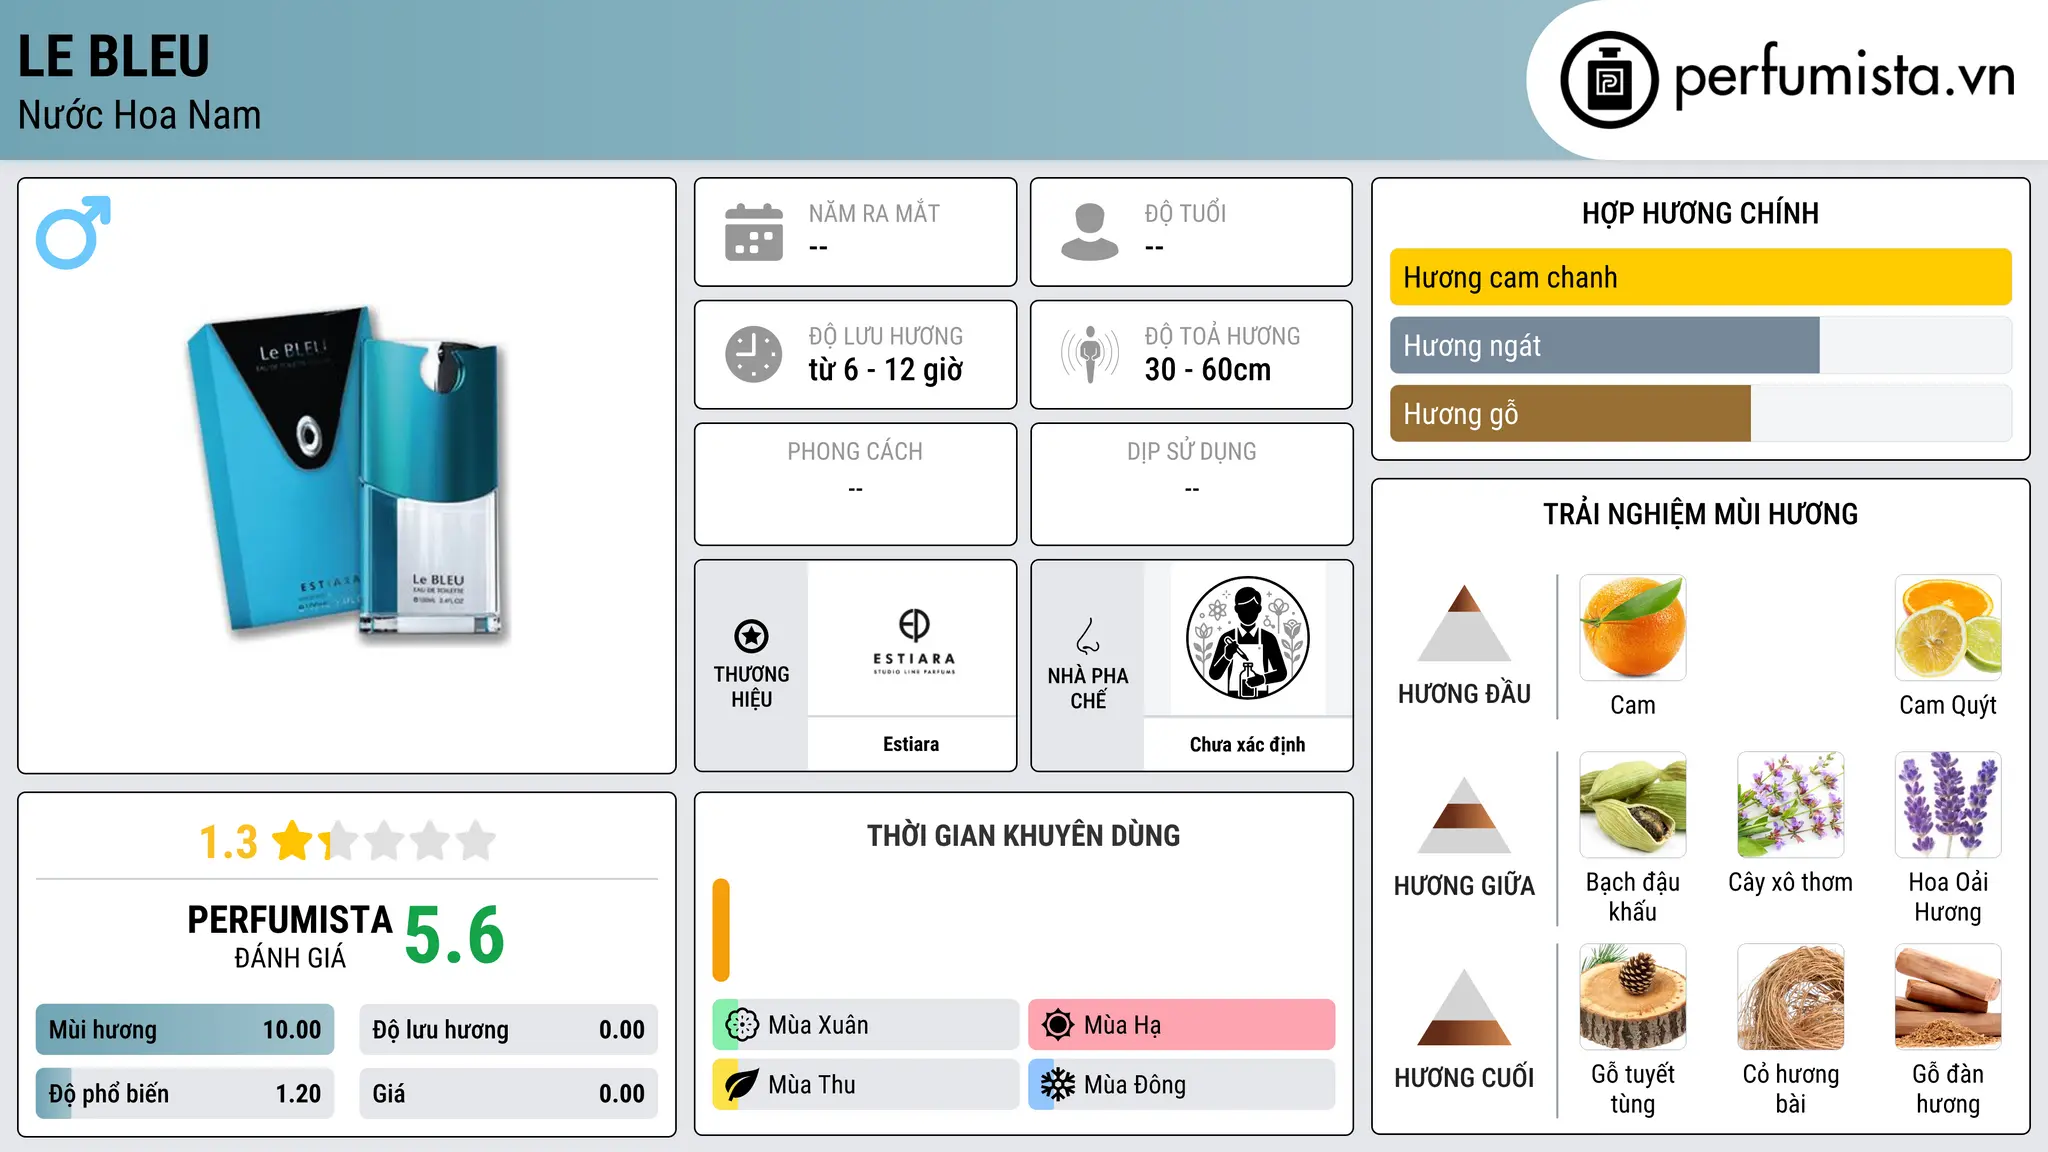The image size is (2048, 1152).
Task: Click the perfumer illustration icon
Action: [x=1247, y=638]
